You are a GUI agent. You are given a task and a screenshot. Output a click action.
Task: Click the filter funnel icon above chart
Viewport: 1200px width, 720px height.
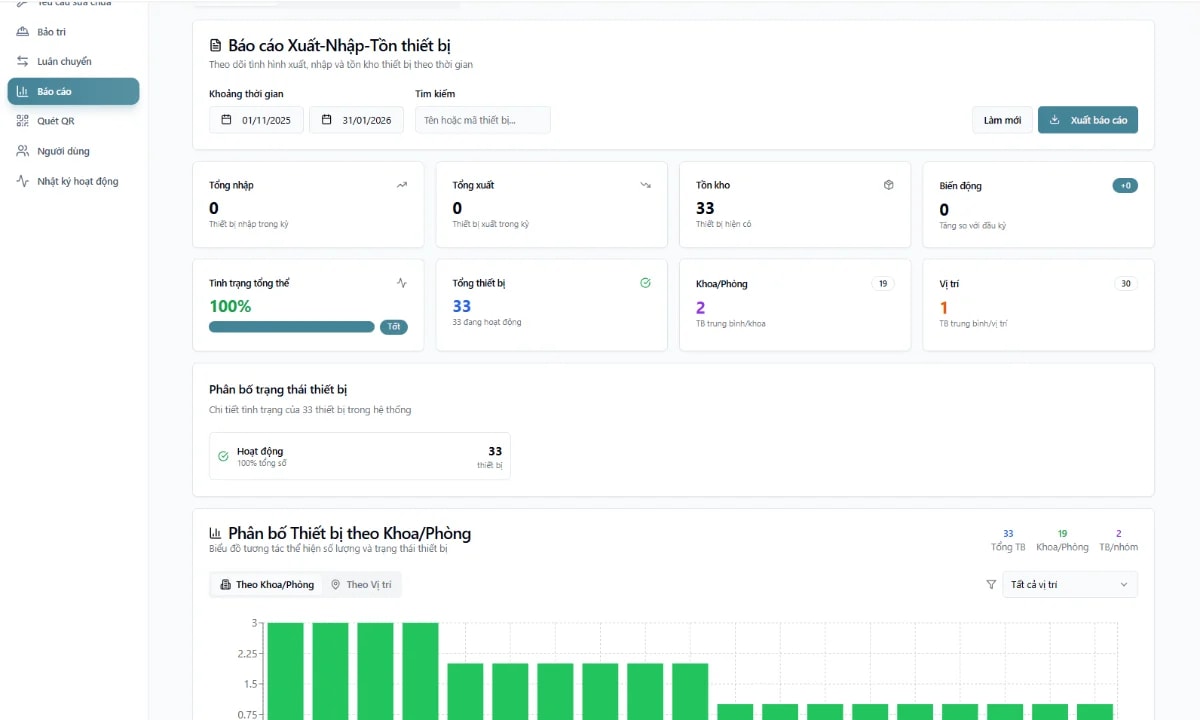tap(991, 585)
